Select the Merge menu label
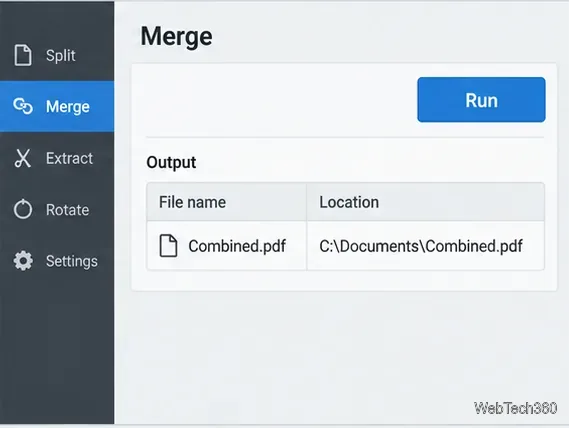Image resolution: width=569 pixels, height=428 pixels. (x=67, y=107)
